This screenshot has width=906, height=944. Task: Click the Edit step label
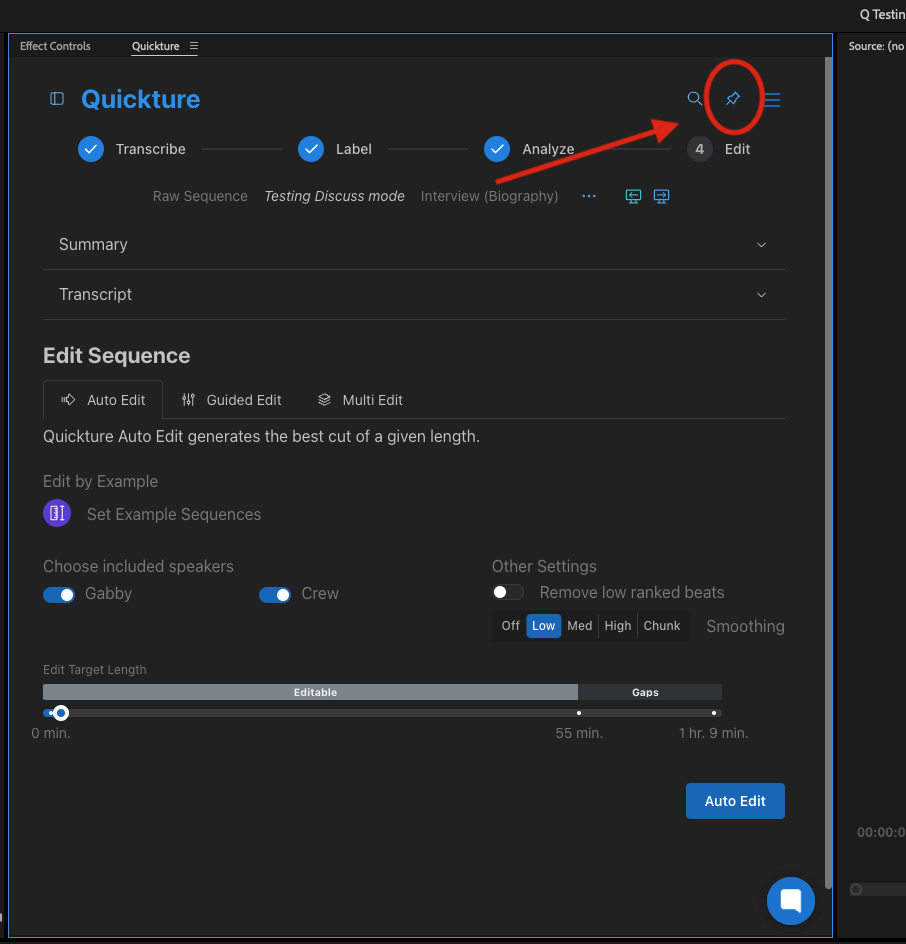(x=737, y=149)
